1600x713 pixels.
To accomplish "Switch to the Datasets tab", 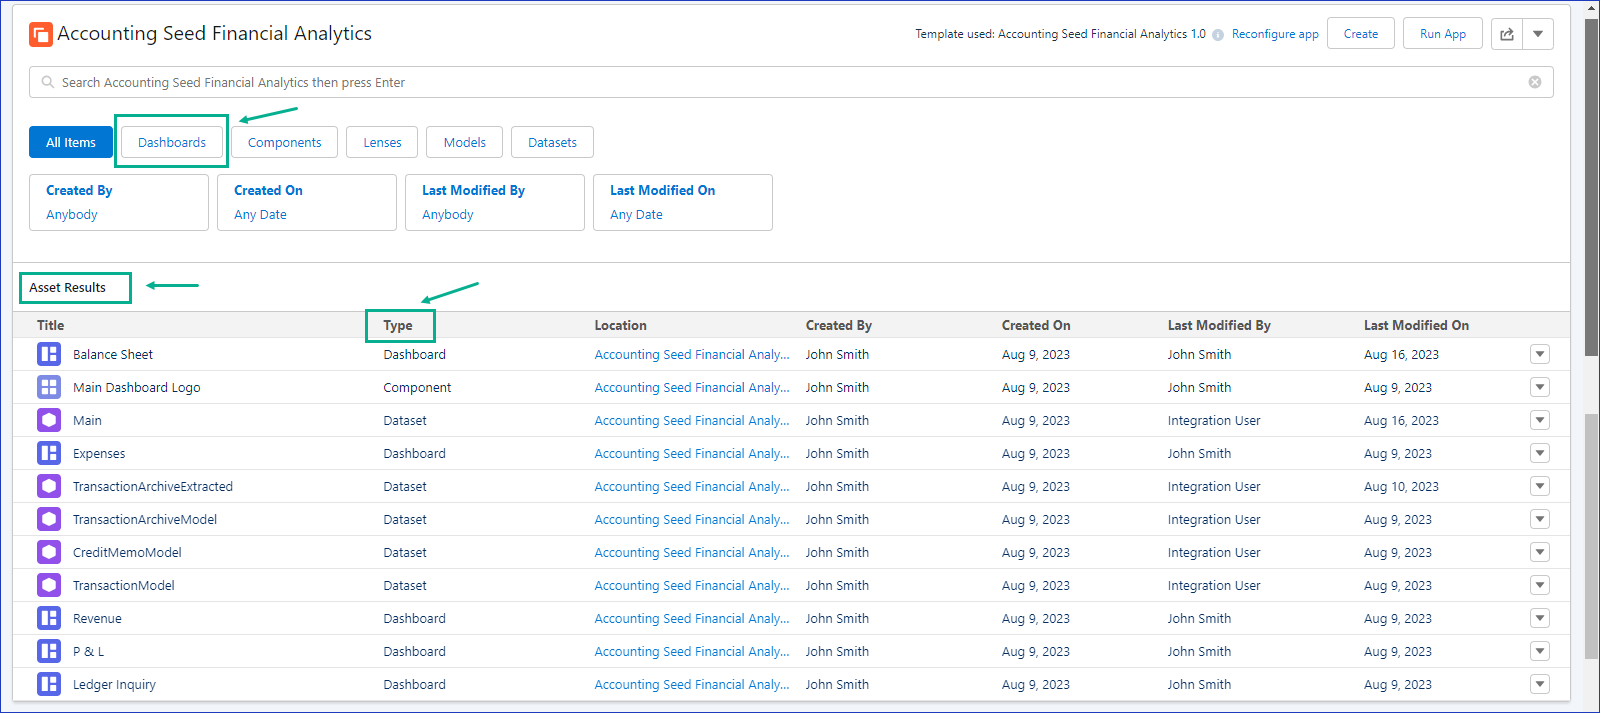I will coord(552,142).
